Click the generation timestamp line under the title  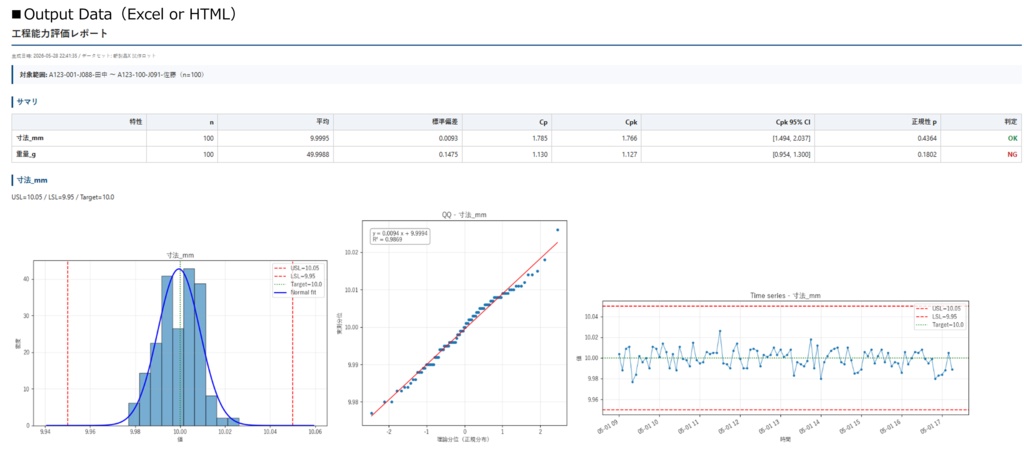pos(84,56)
